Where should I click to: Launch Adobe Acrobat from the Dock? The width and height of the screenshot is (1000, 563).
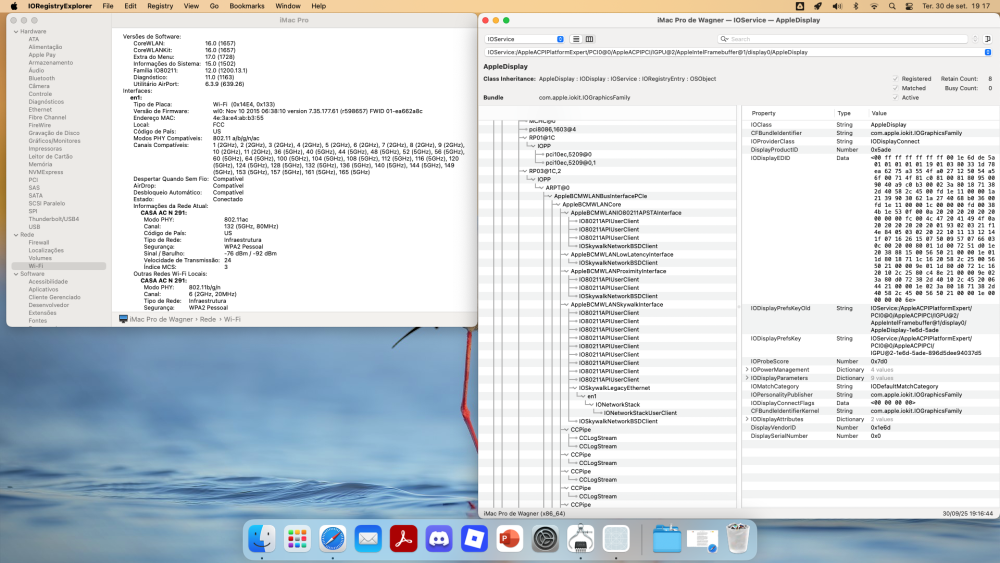click(x=404, y=539)
